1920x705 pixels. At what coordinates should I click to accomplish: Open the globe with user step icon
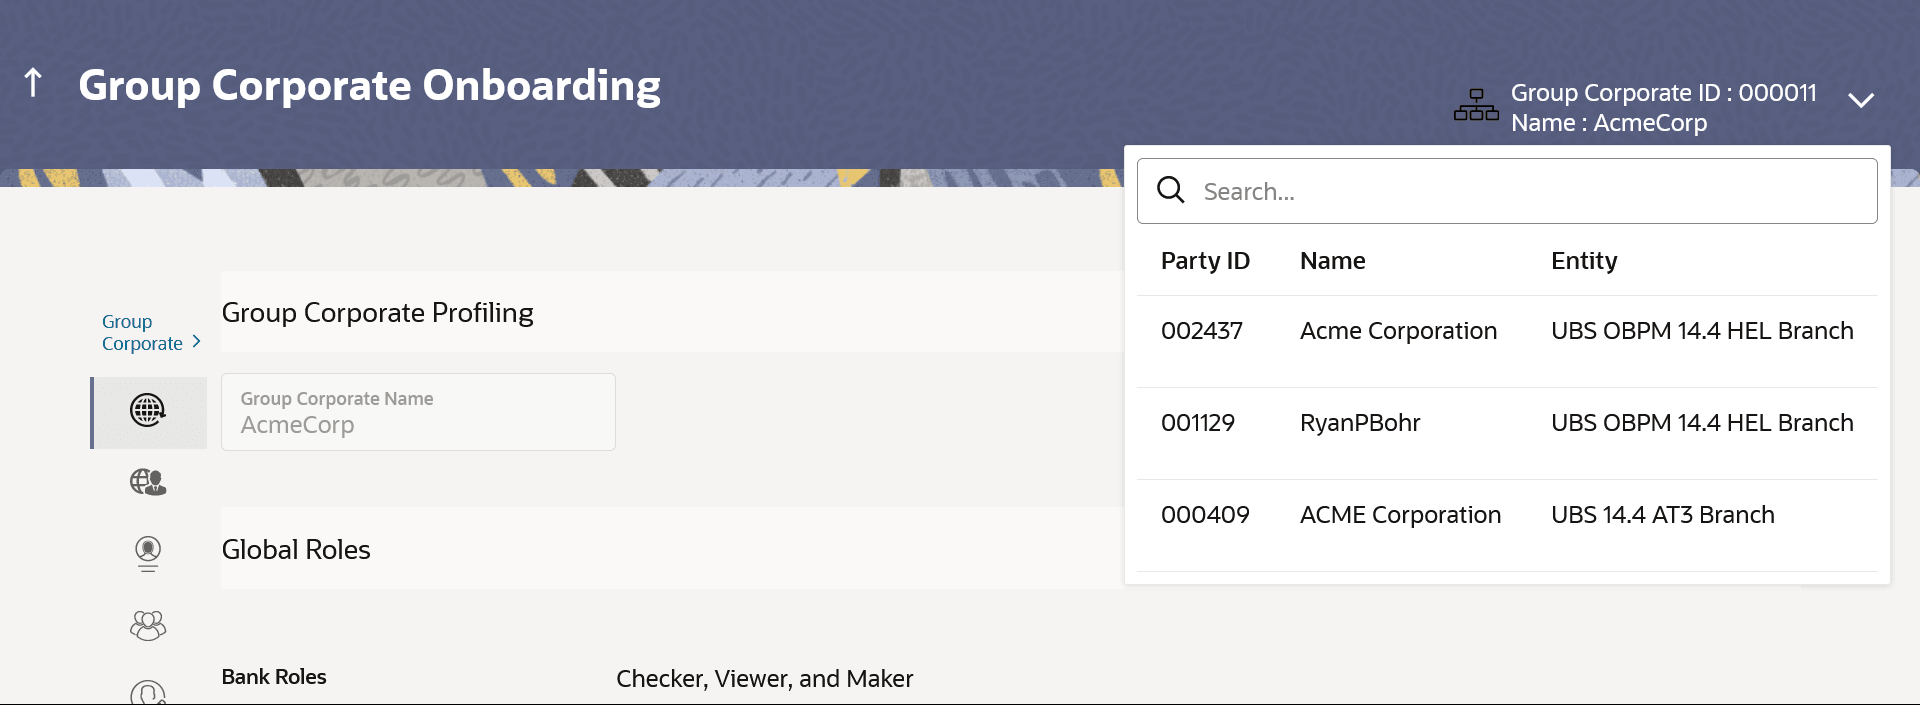click(x=148, y=482)
